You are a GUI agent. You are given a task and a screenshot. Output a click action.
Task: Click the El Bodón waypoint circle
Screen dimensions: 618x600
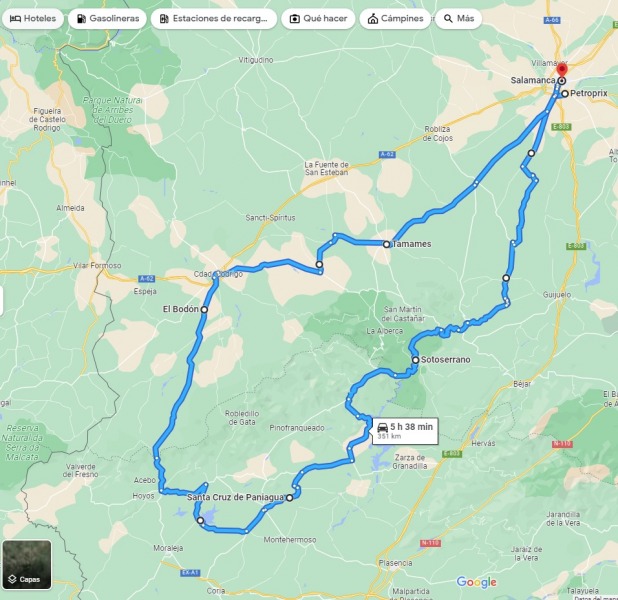tap(204, 309)
